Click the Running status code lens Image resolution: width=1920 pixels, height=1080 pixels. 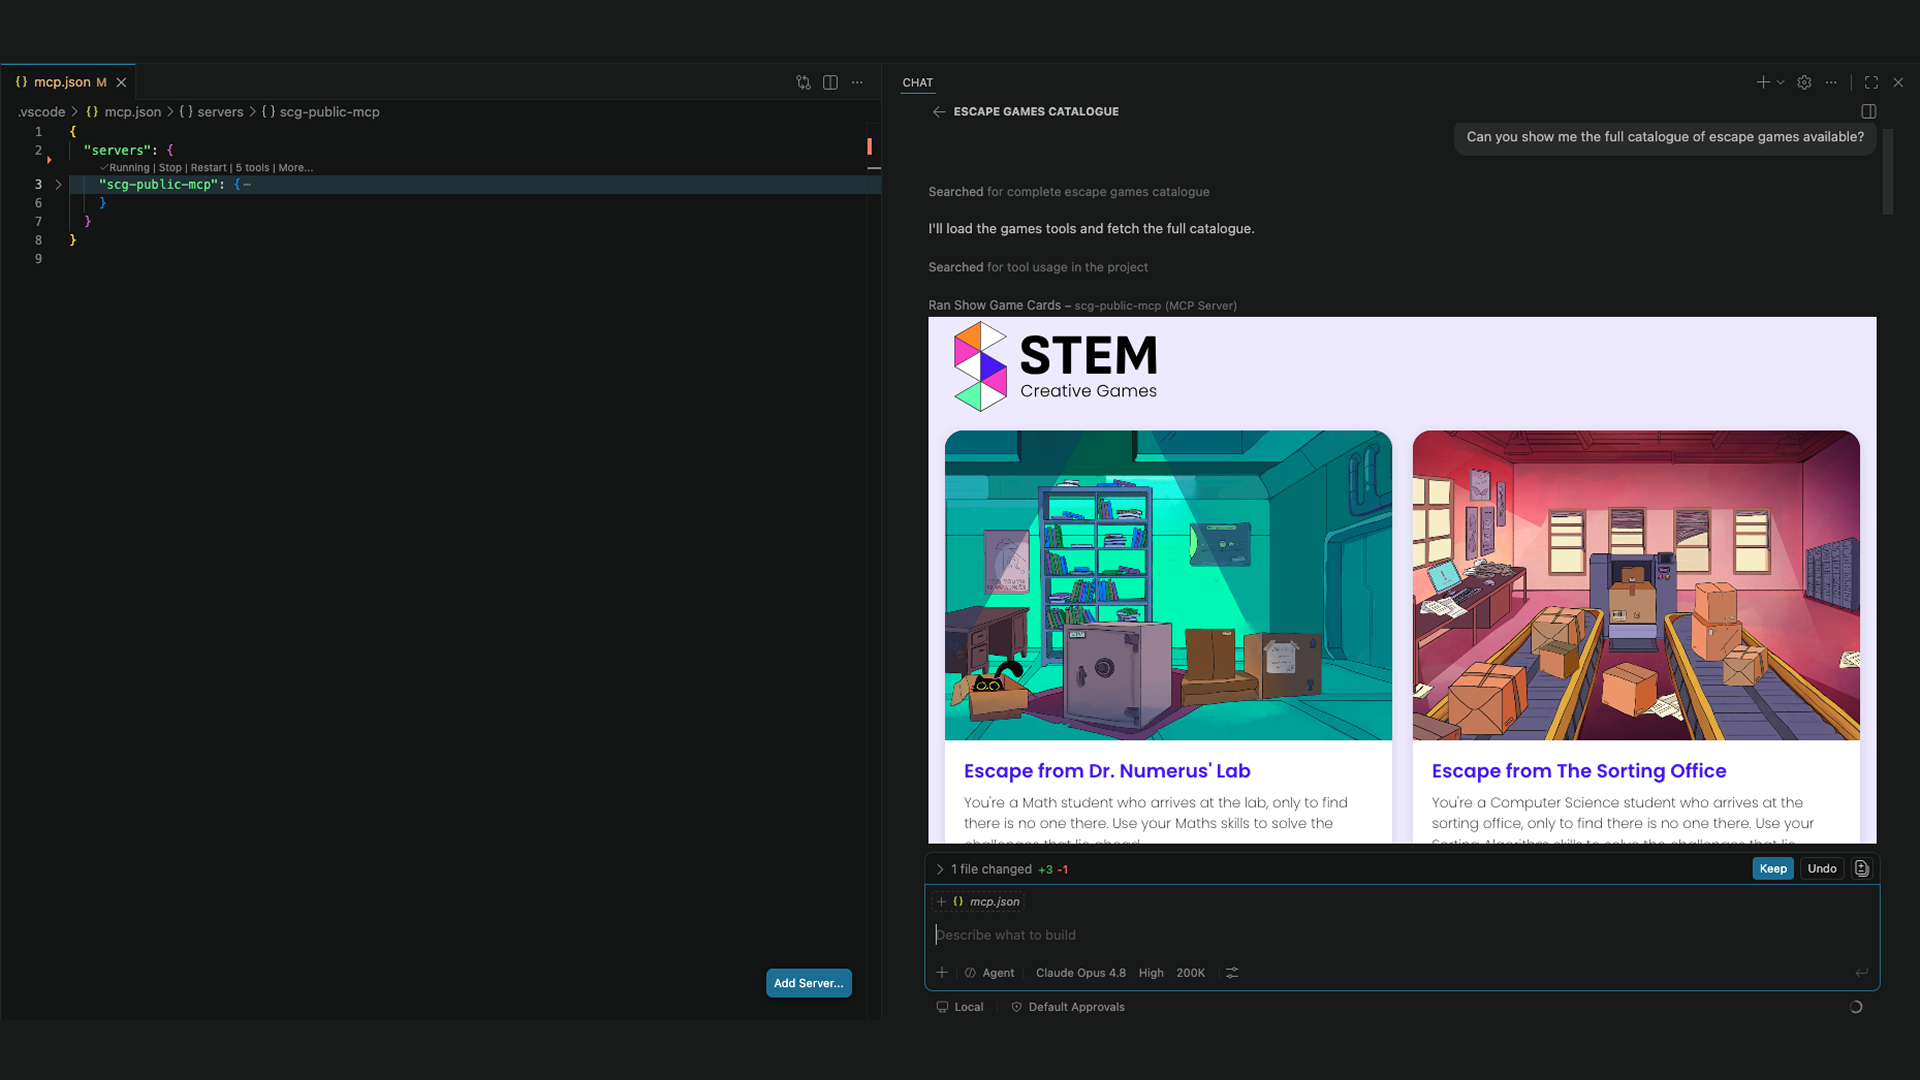point(126,168)
